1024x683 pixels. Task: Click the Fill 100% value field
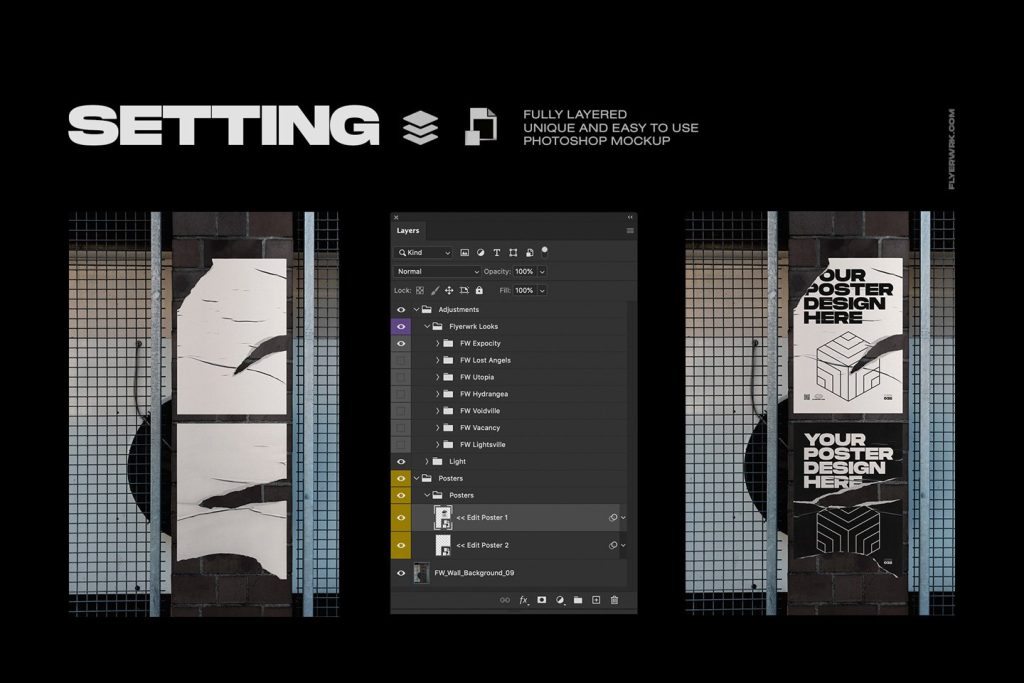tap(524, 291)
